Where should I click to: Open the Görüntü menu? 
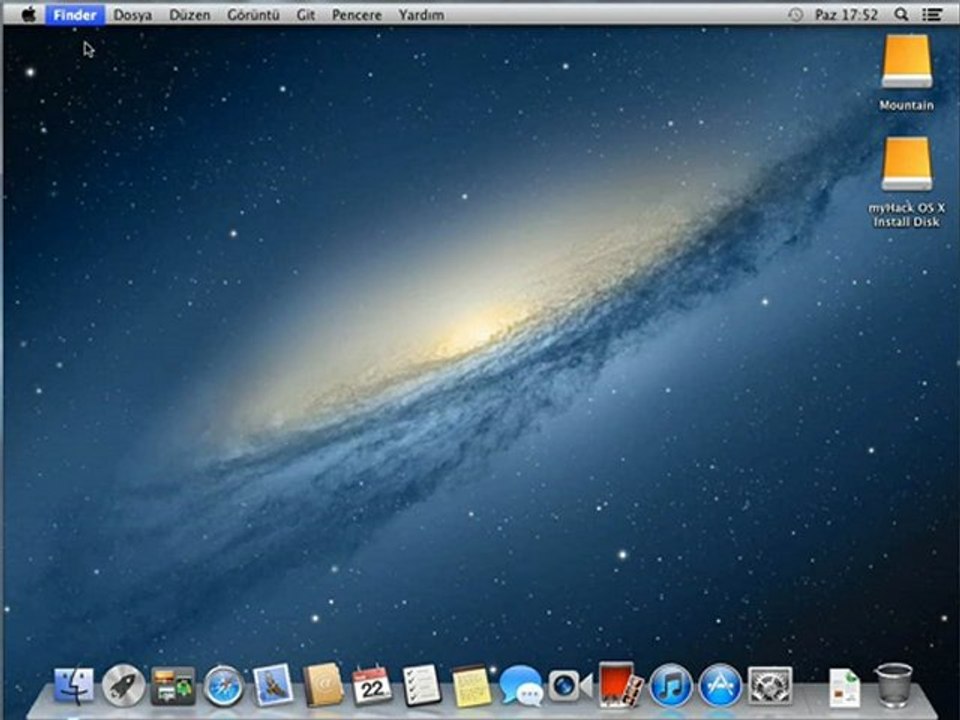[253, 15]
